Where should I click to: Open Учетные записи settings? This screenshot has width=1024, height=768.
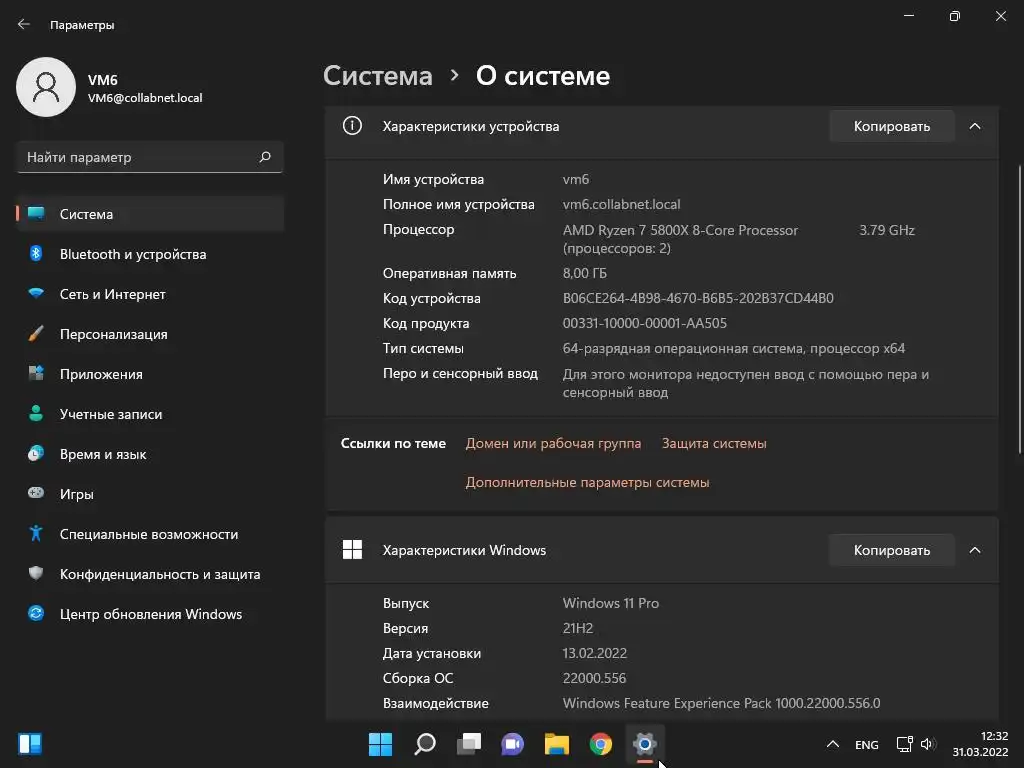click(150, 413)
